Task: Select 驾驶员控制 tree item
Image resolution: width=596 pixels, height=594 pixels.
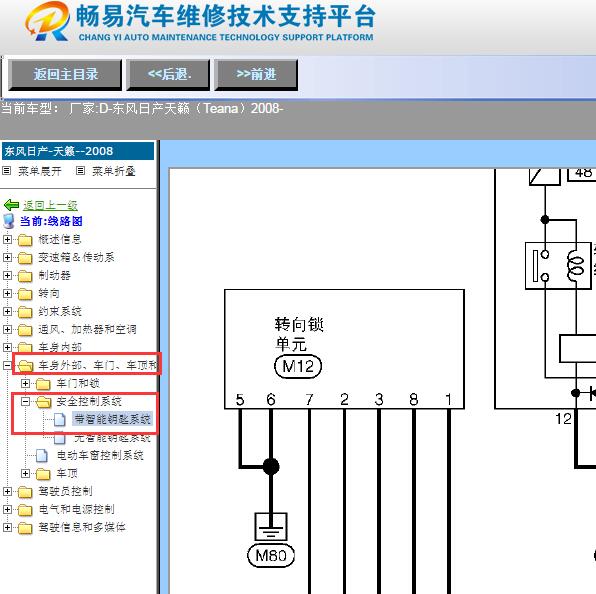Action: (65, 491)
